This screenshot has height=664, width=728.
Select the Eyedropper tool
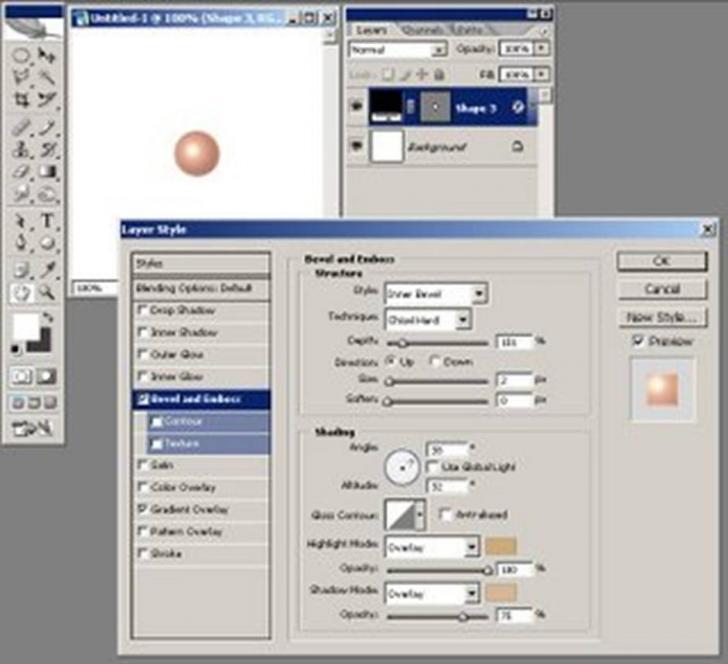pos(46,269)
